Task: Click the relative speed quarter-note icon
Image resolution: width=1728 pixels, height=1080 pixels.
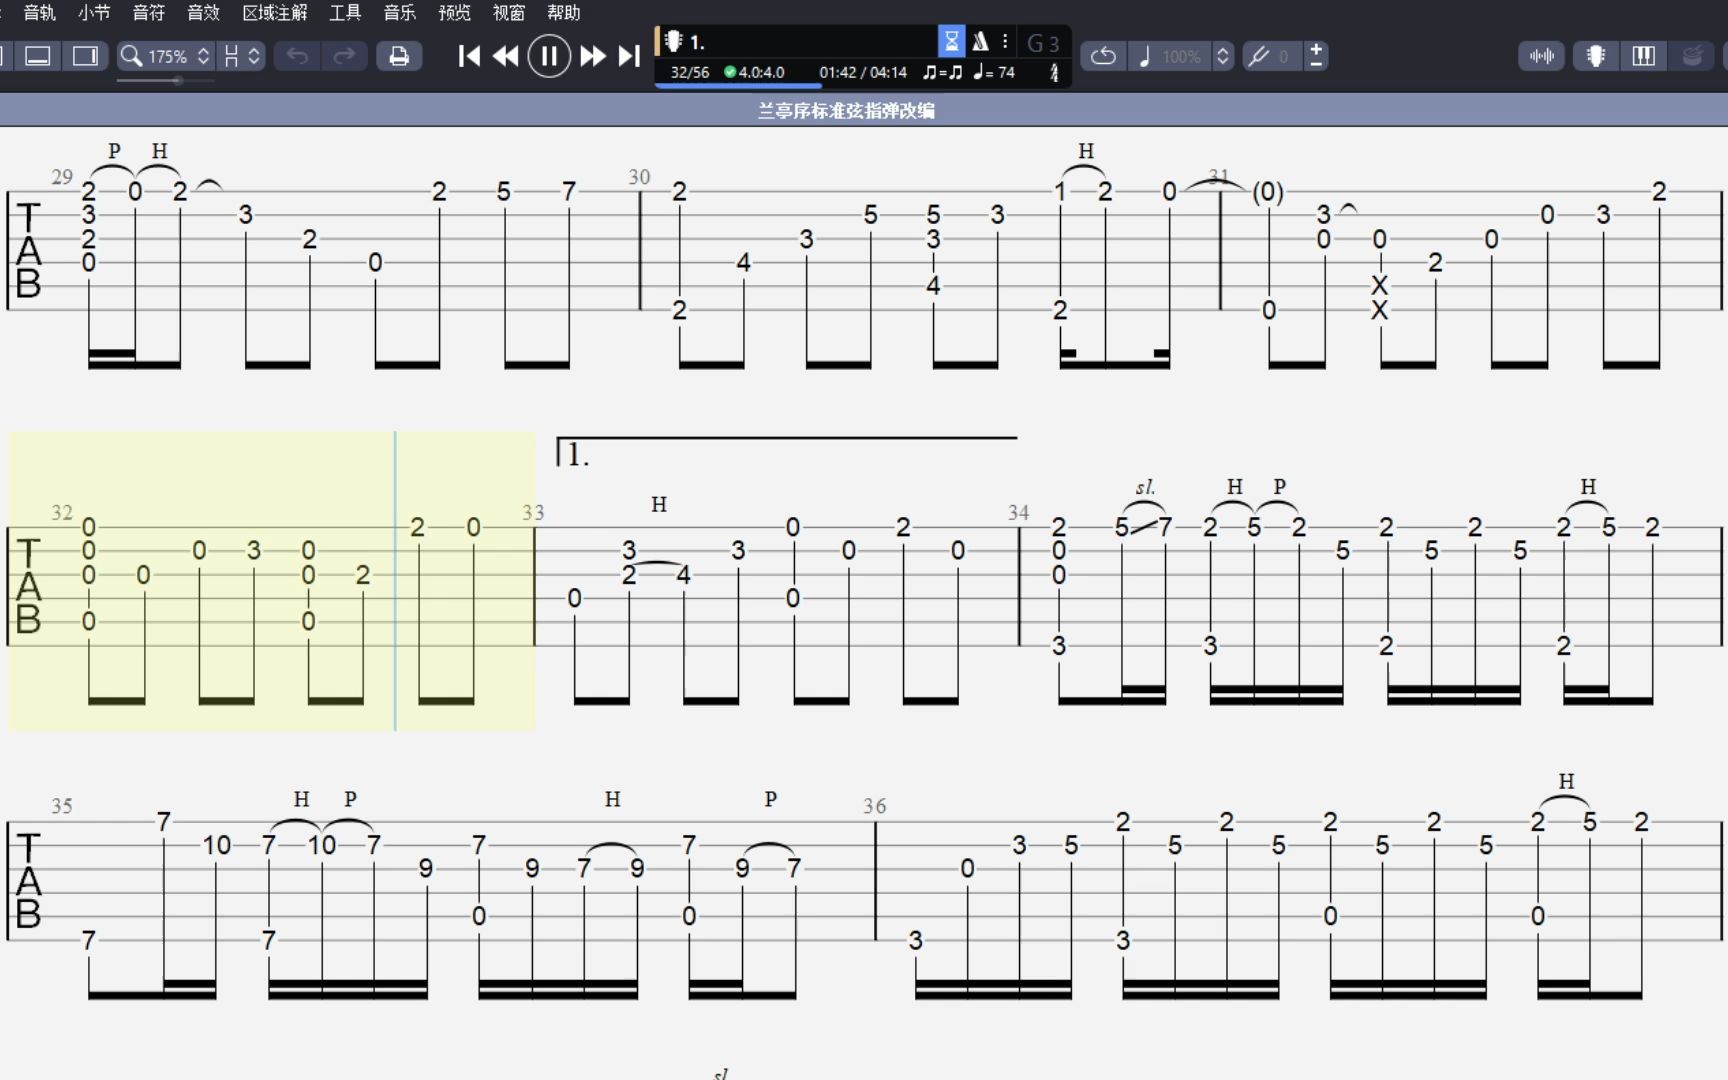Action: (x=1145, y=56)
